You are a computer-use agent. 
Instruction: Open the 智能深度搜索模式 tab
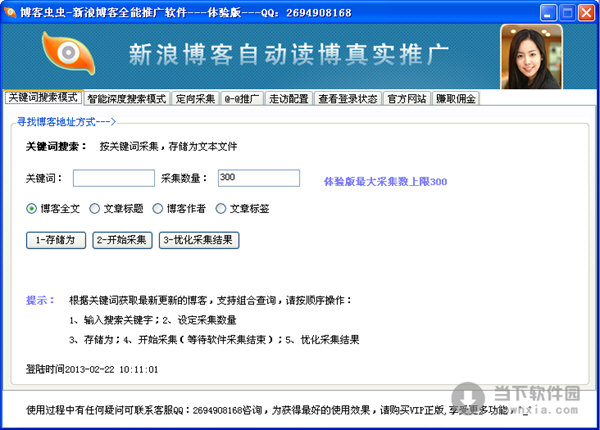point(127,99)
